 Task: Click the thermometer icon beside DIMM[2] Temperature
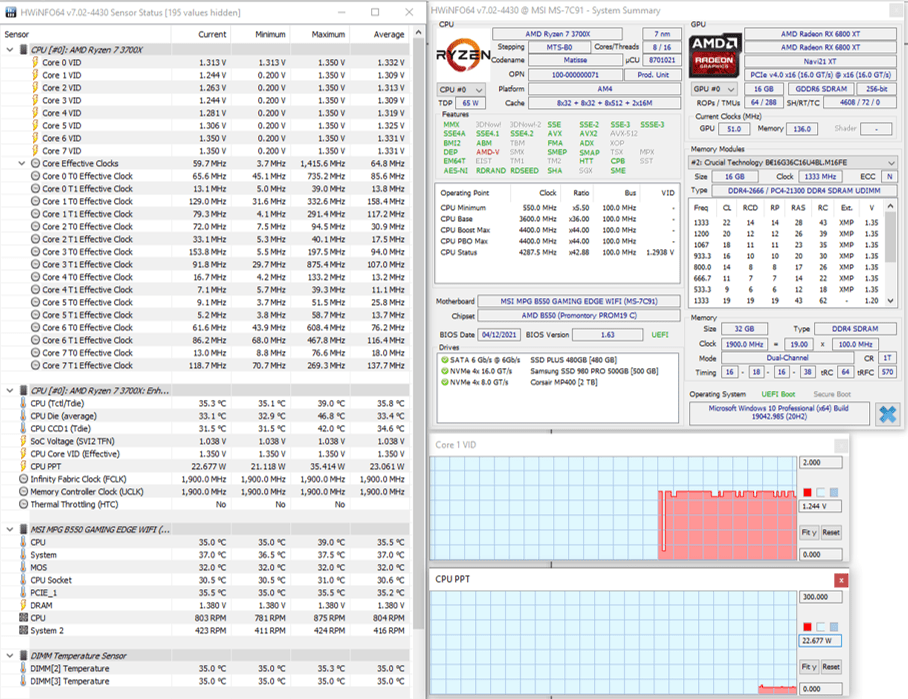point(23,668)
